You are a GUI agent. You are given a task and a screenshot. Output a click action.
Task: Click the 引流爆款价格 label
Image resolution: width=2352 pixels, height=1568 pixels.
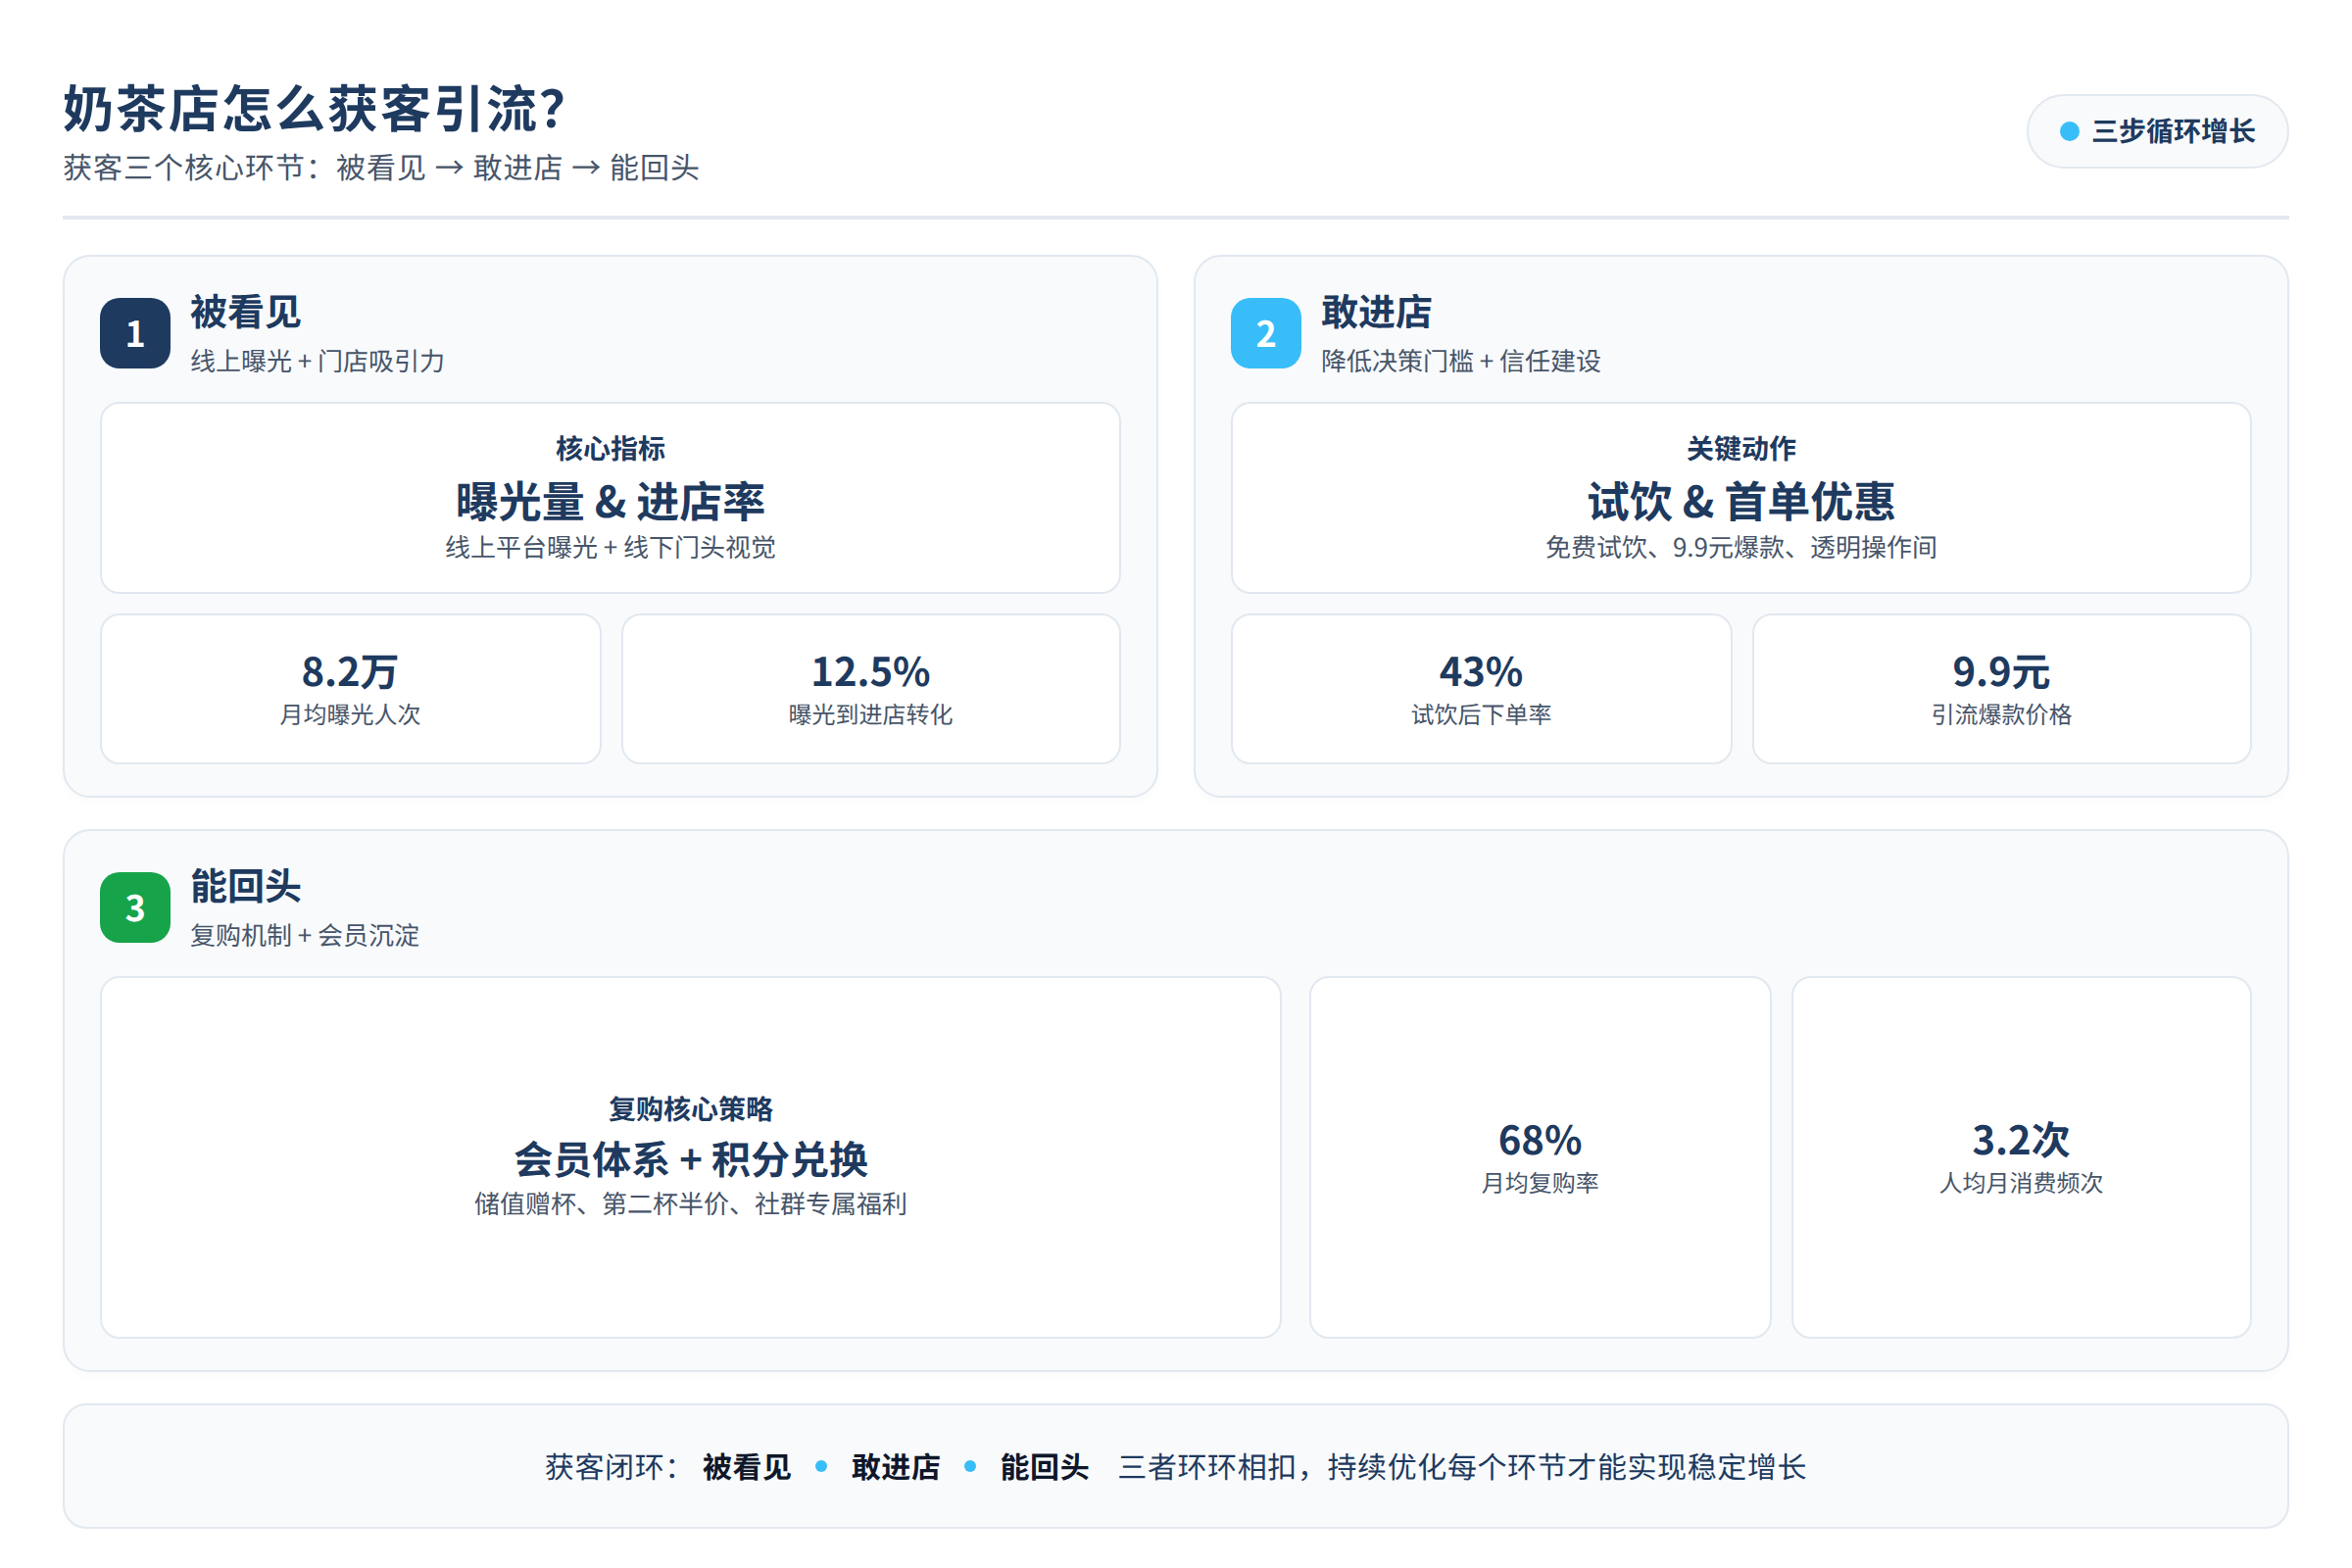click(x=2002, y=714)
